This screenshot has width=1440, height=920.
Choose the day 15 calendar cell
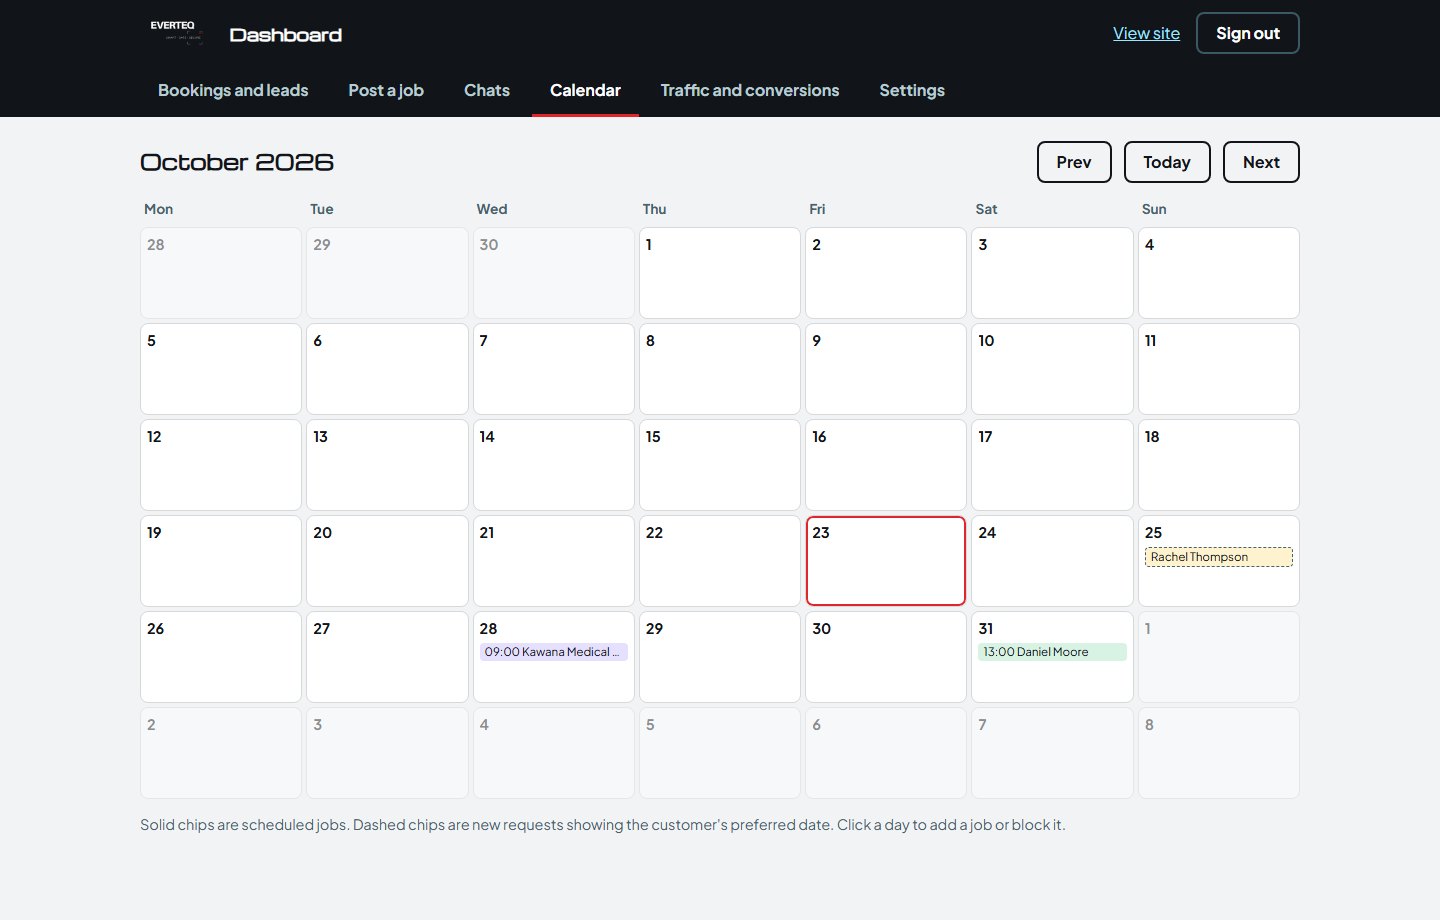720,465
